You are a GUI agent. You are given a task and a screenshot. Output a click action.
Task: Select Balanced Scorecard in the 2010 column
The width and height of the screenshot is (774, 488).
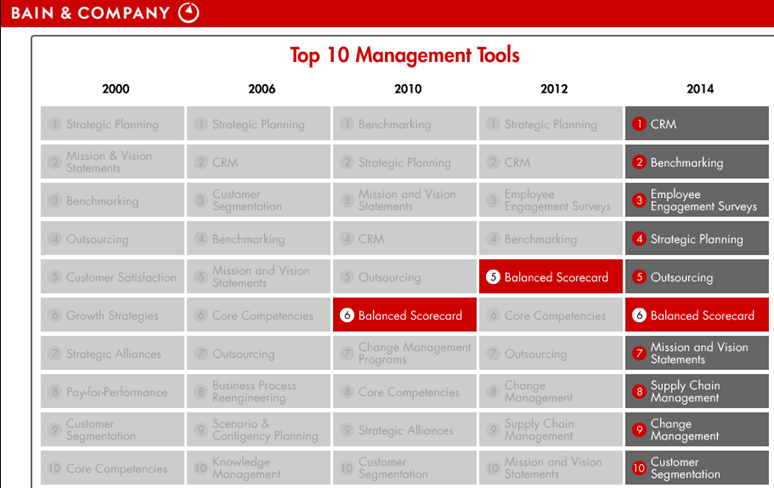point(405,315)
